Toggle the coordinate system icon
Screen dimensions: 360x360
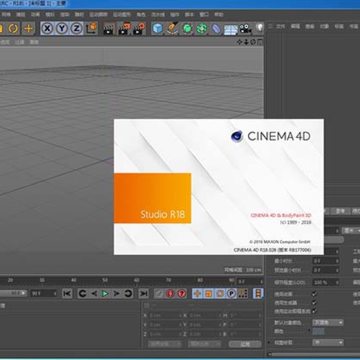(x=91, y=28)
